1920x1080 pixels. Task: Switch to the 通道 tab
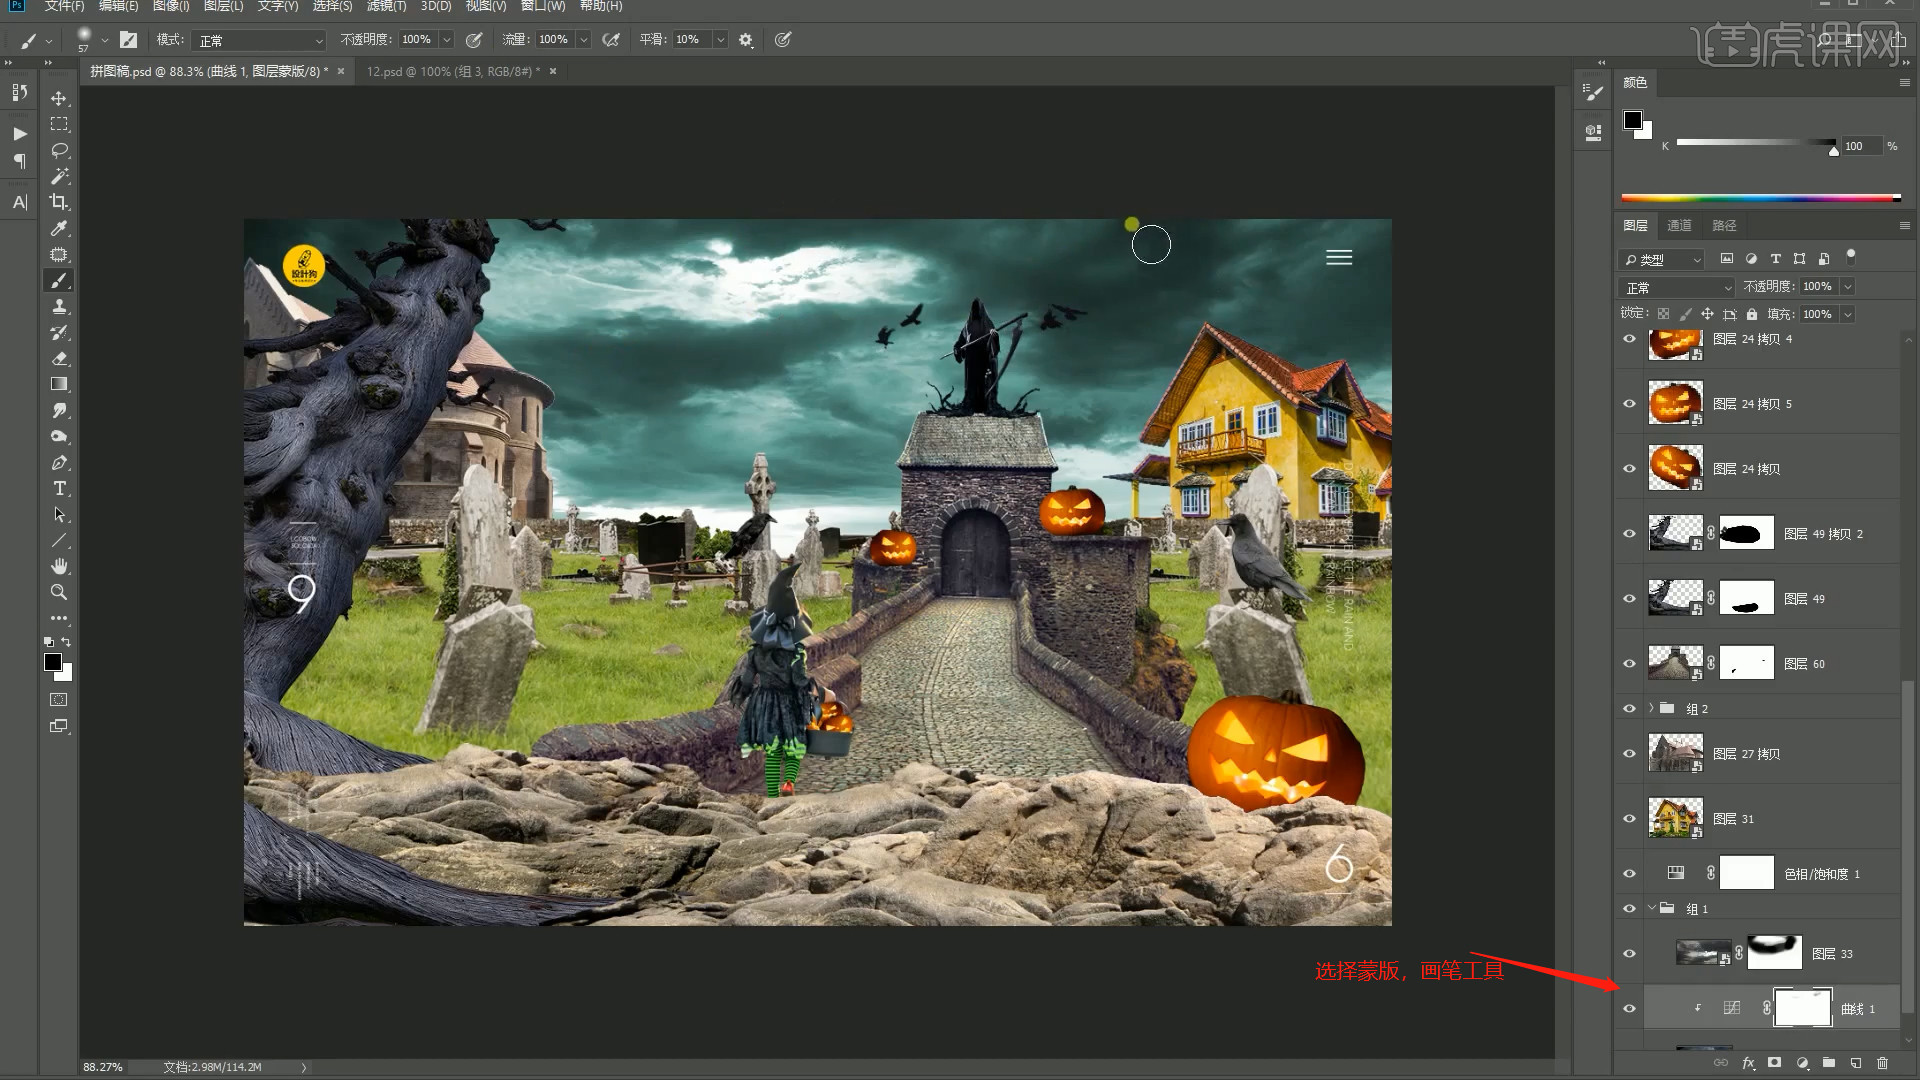point(1680,225)
